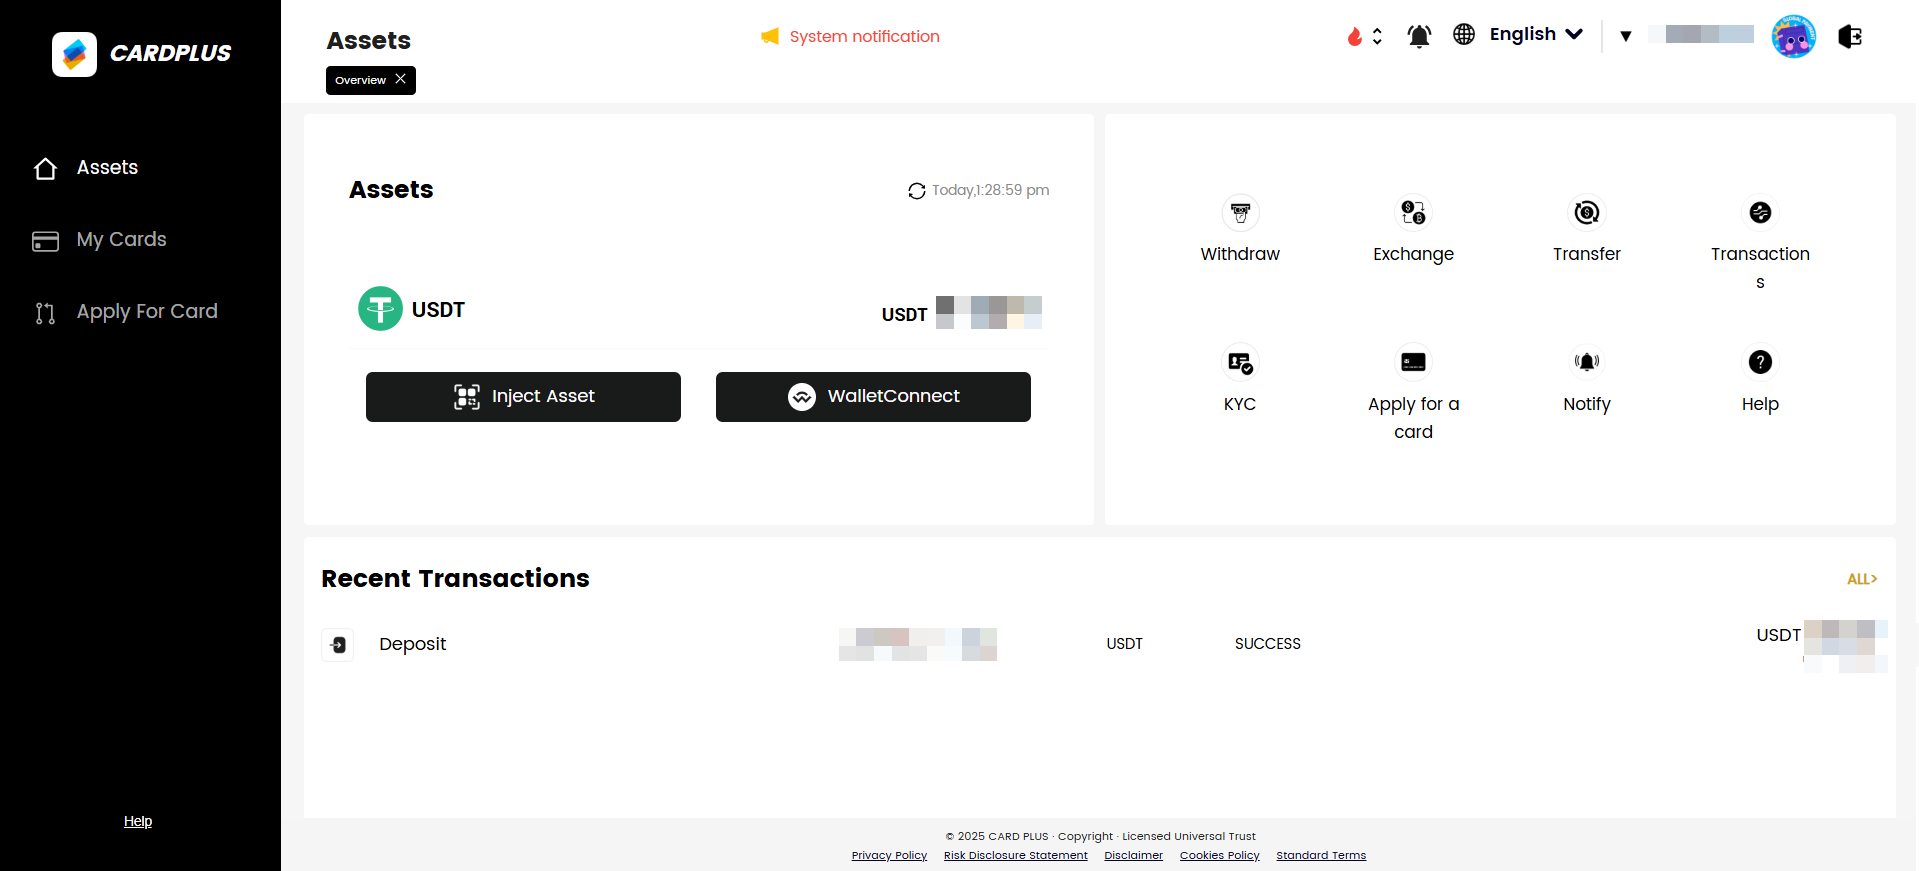Open the English language dropdown
1919x871 pixels.
[x=1535, y=35]
